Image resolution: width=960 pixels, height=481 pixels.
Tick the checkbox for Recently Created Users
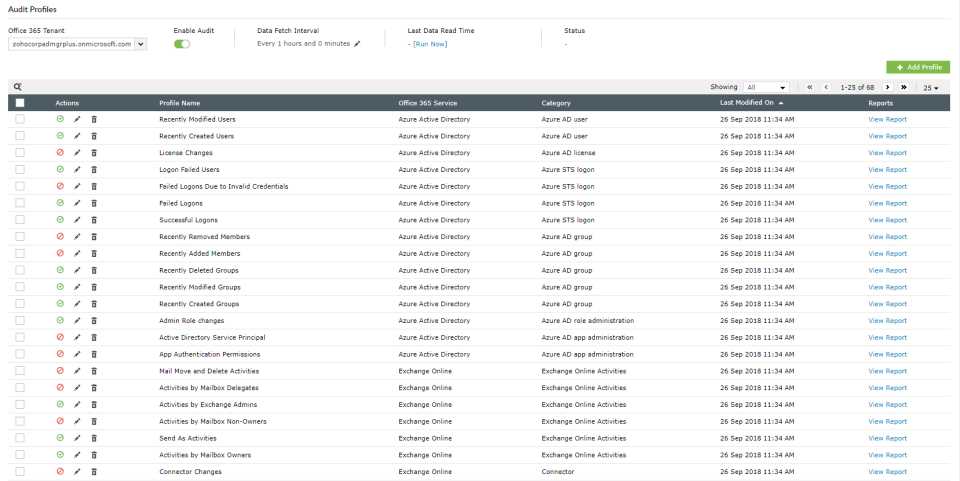(20, 136)
